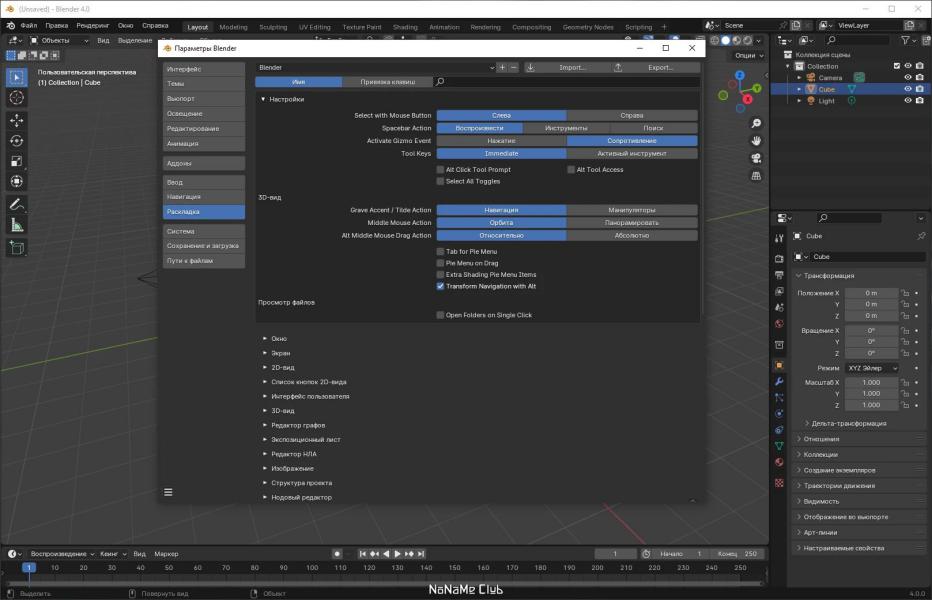Click the add keymap preset plus button
Image resolution: width=932 pixels, height=600 pixels.
pos(502,67)
